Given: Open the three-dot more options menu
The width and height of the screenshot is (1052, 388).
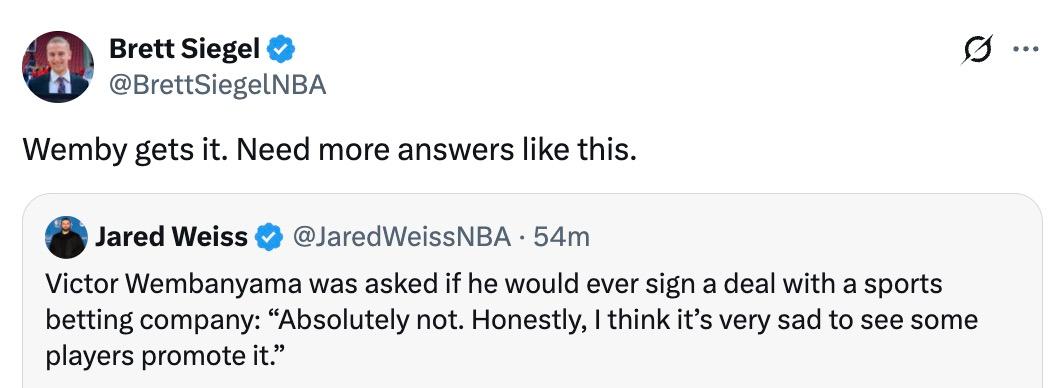Looking at the screenshot, I should coord(1026,49).
